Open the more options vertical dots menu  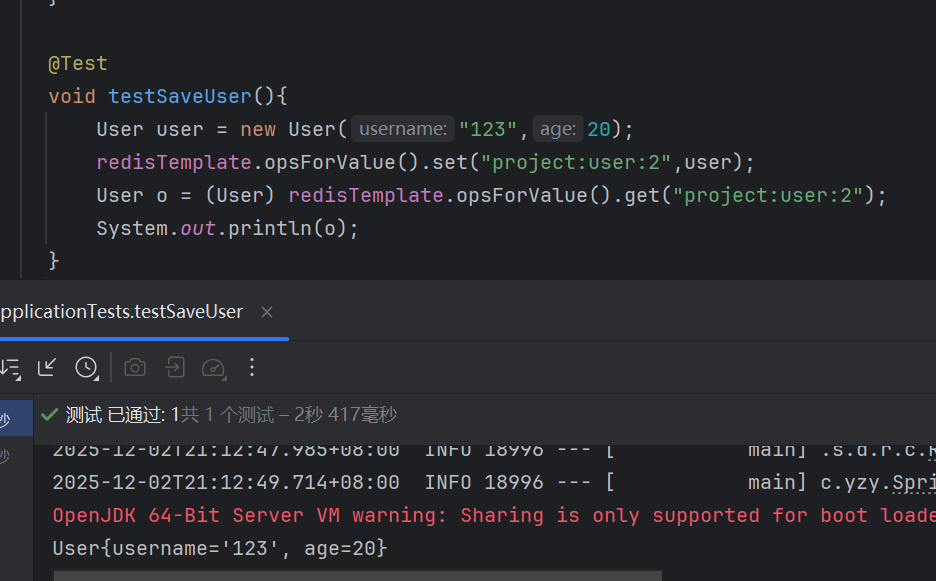252,367
